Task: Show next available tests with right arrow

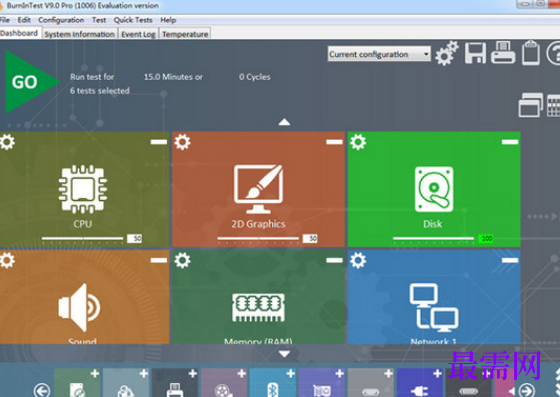Action: point(527,390)
